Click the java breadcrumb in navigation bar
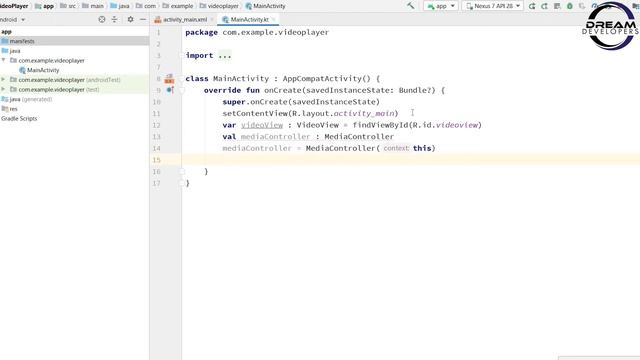This screenshot has width=640, height=360. pyautogui.click(x=120, y=6)
